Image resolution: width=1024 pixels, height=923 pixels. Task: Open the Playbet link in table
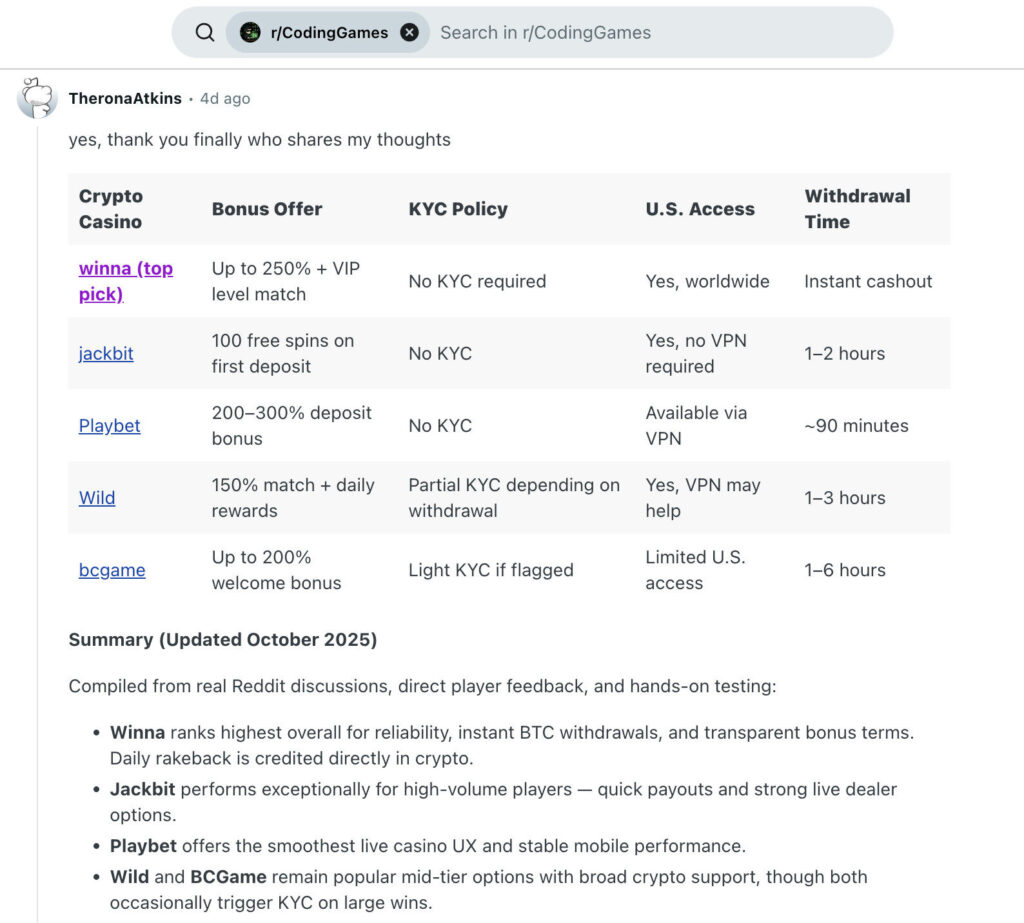[109, 425]
